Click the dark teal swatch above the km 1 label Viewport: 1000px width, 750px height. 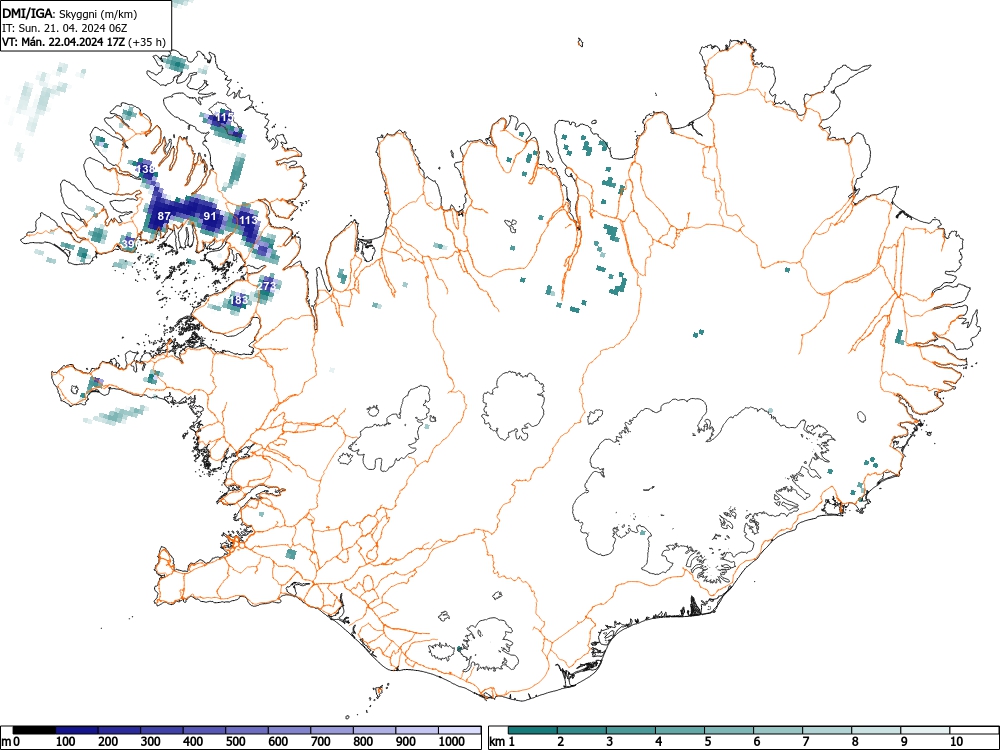click(x=533, y=730)
